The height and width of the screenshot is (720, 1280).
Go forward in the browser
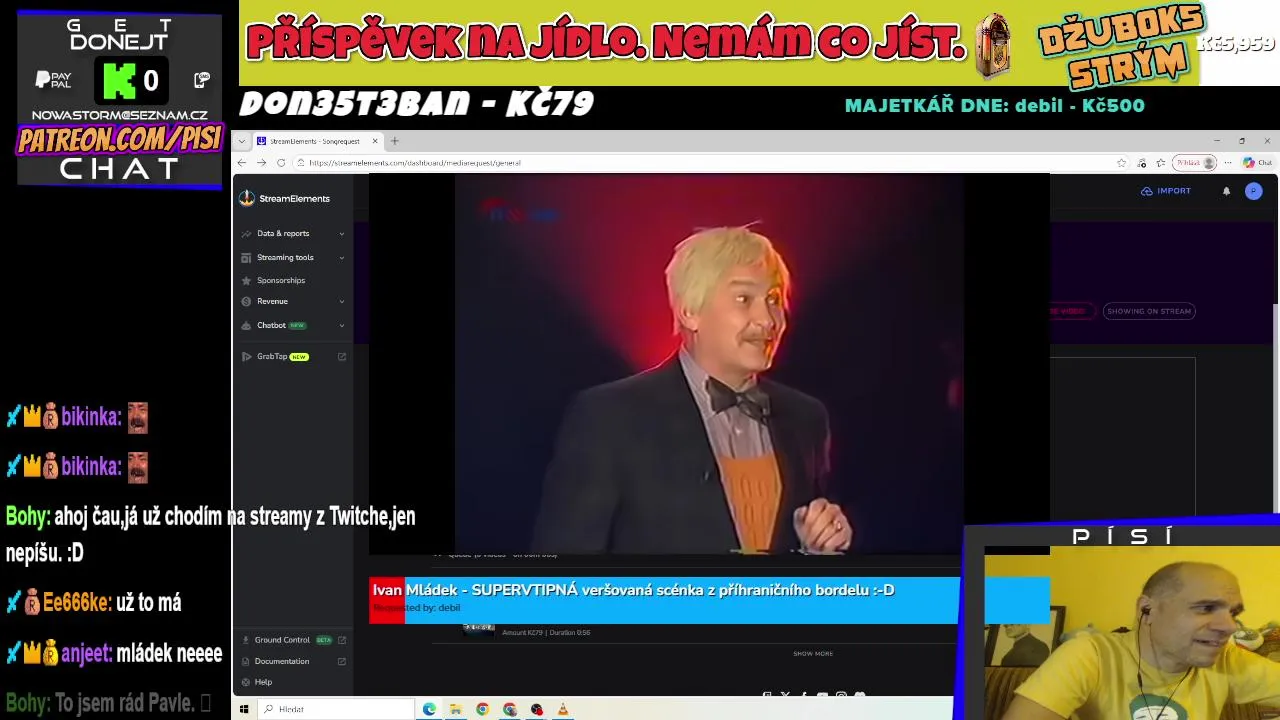pos(262,163)
